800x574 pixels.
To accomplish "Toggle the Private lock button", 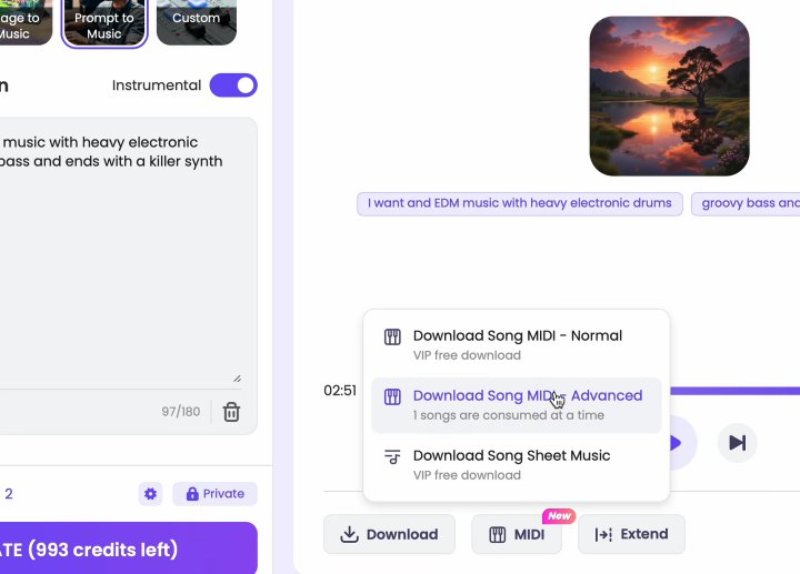I will 215,493.
